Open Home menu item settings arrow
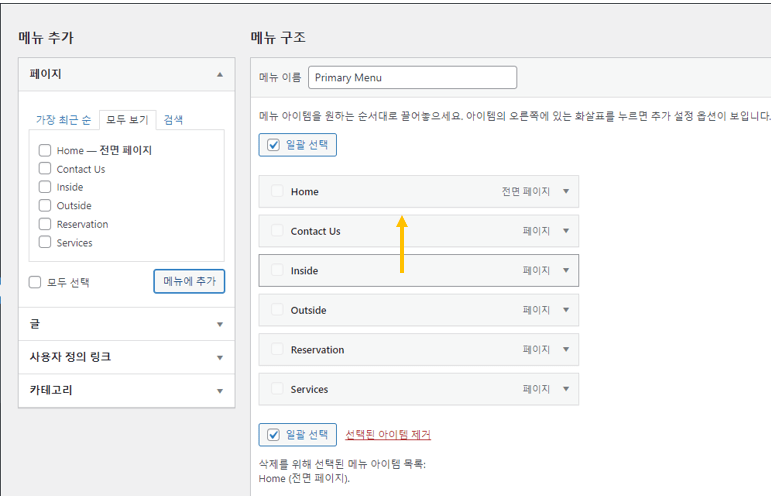 point(566,191)
